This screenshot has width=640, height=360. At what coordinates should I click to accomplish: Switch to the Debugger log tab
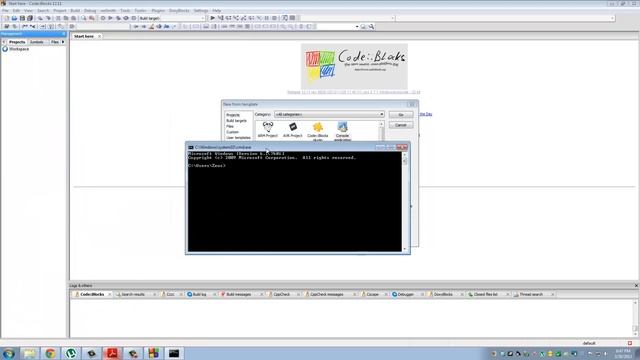[x=406, y=294]
